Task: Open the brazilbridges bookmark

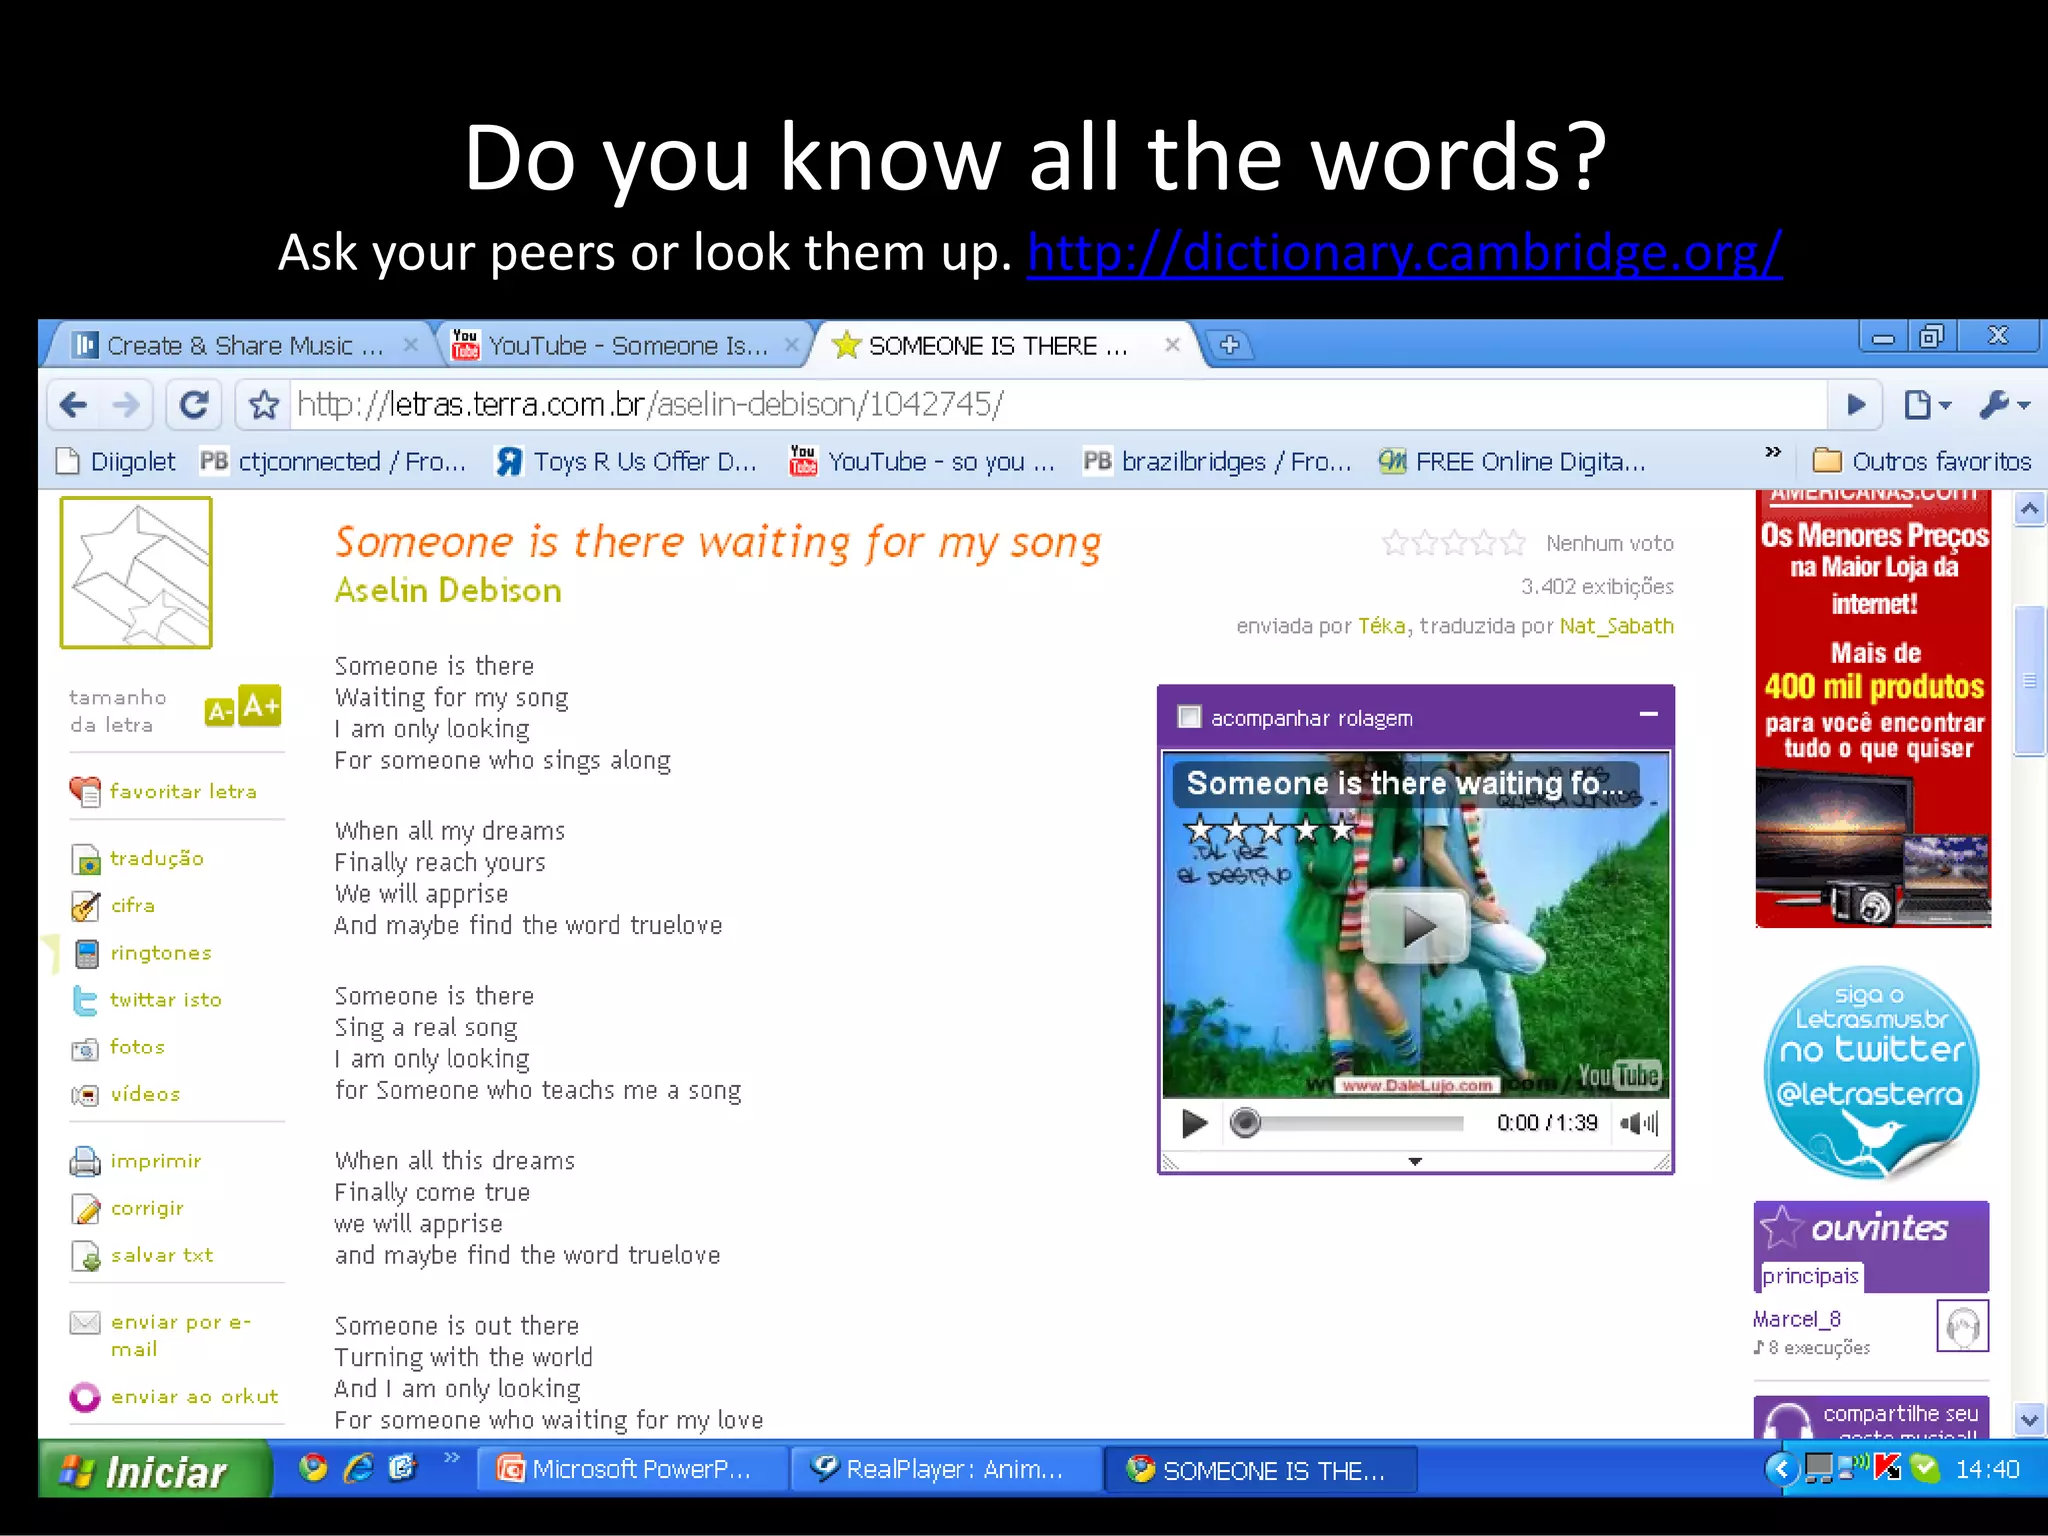Action: (x=1217, y=461)
